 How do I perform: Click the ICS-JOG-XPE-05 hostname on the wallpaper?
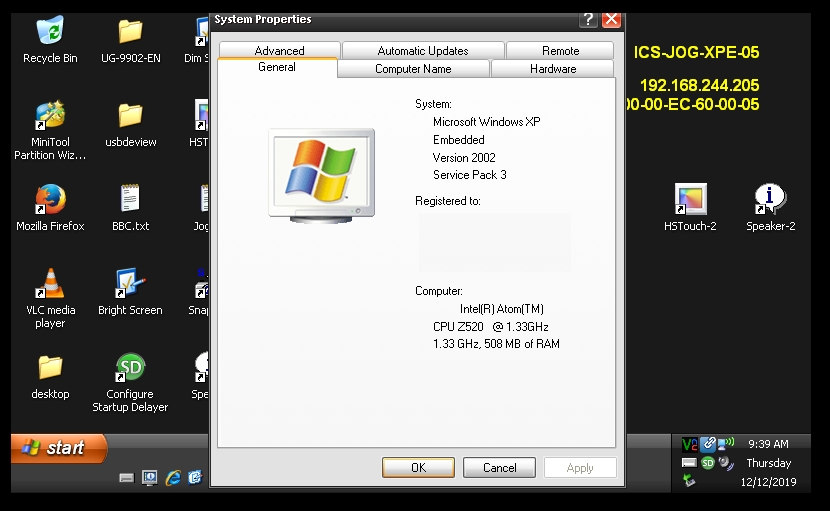[x=696, y=52]
